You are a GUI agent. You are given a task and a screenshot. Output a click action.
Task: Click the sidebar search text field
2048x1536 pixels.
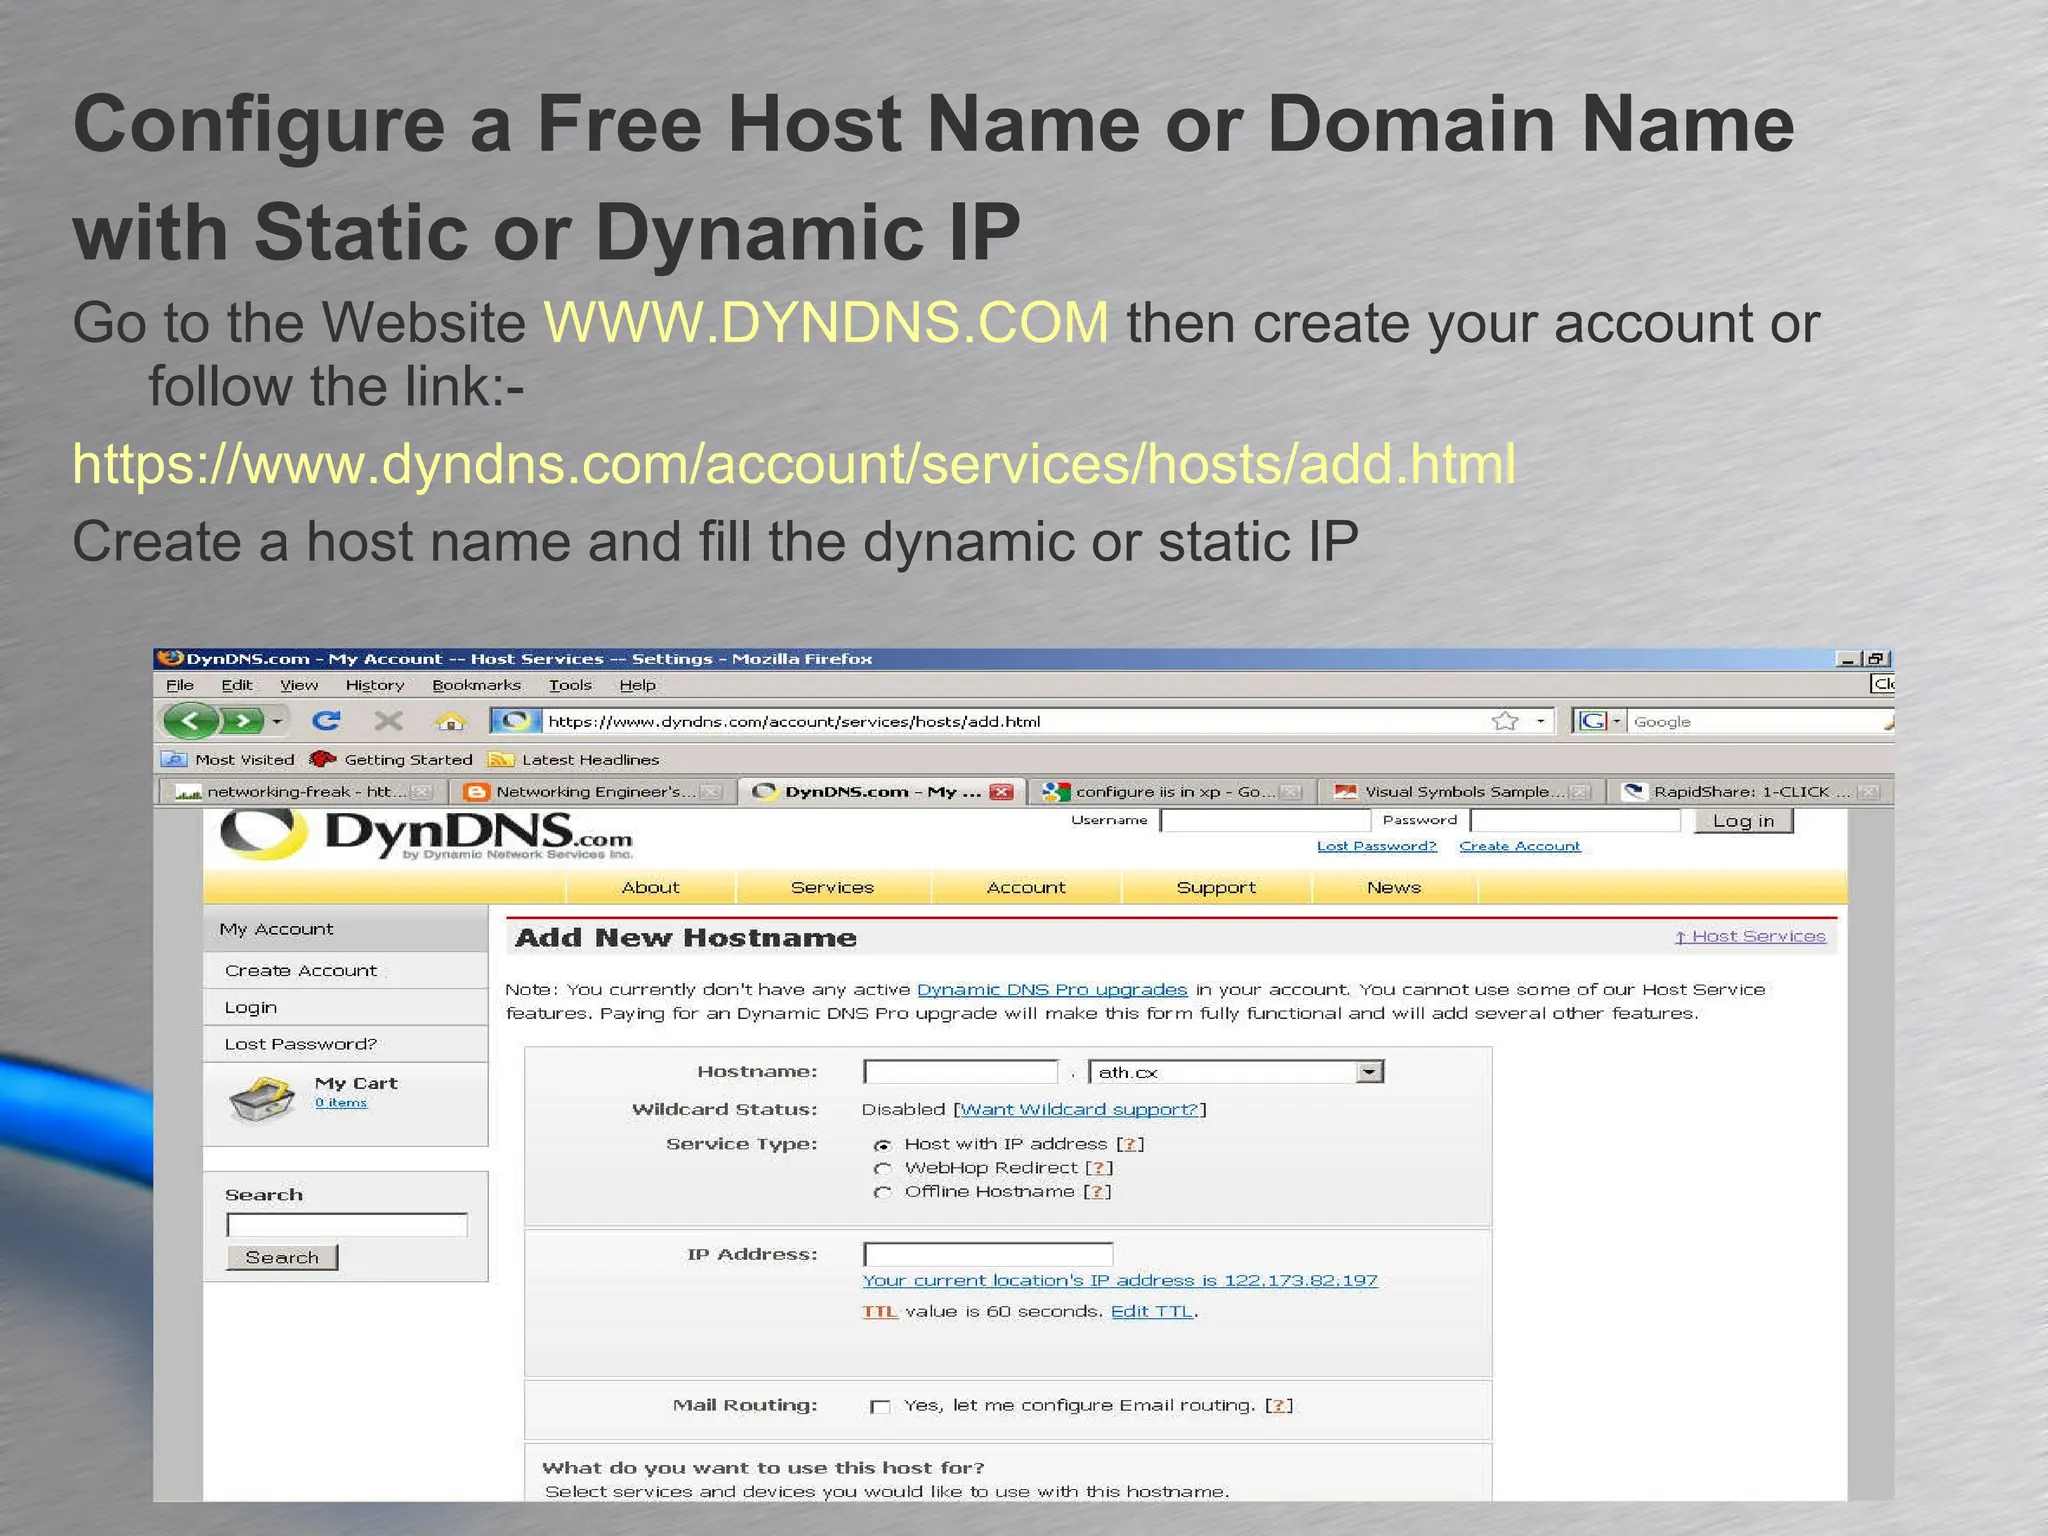pyautogui.click(x=347, y=1225)
